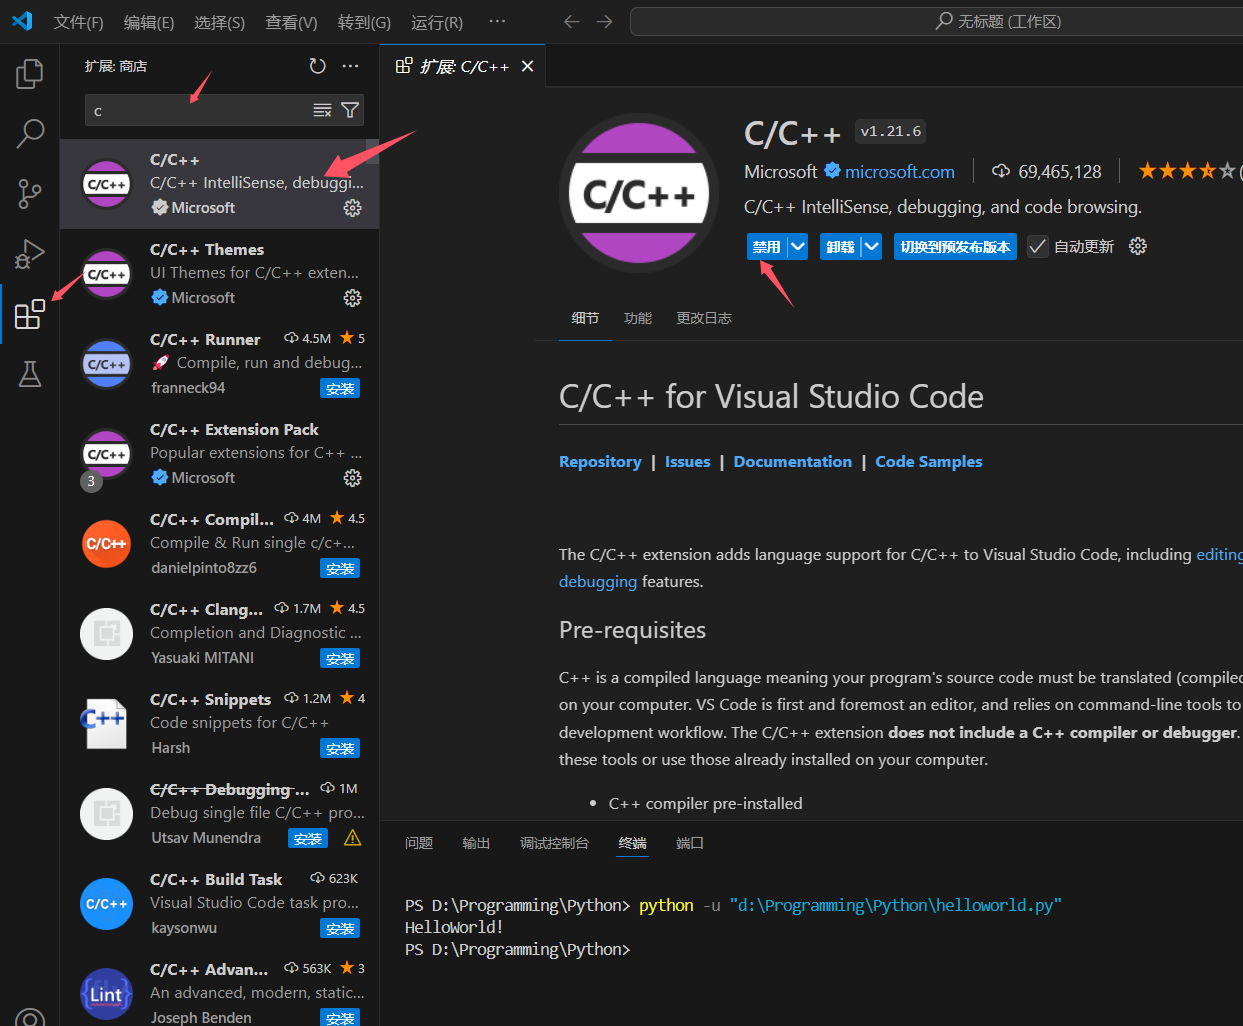This screenshot has height=1026, width=1243.
Task: Click the 无标题 (工作区) command center box
Action: point(936,21)
